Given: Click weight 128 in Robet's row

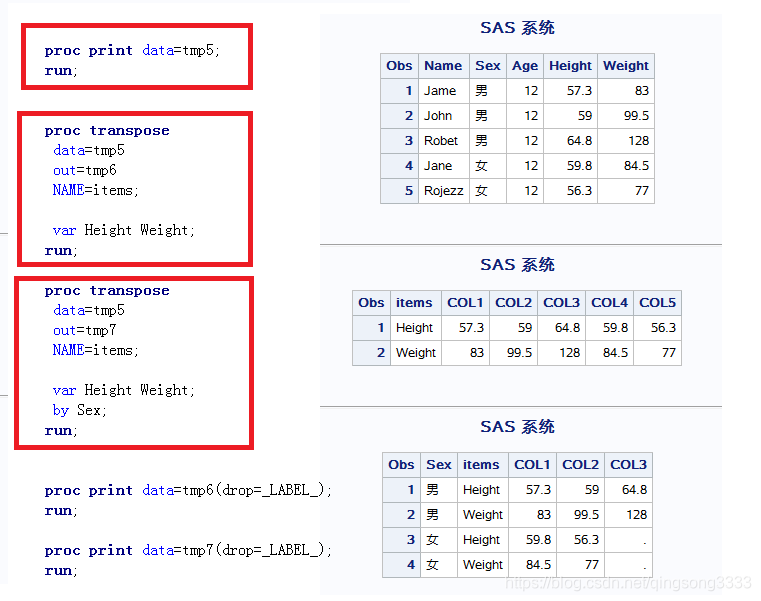Looking at the screenshot, I should 626,141.
